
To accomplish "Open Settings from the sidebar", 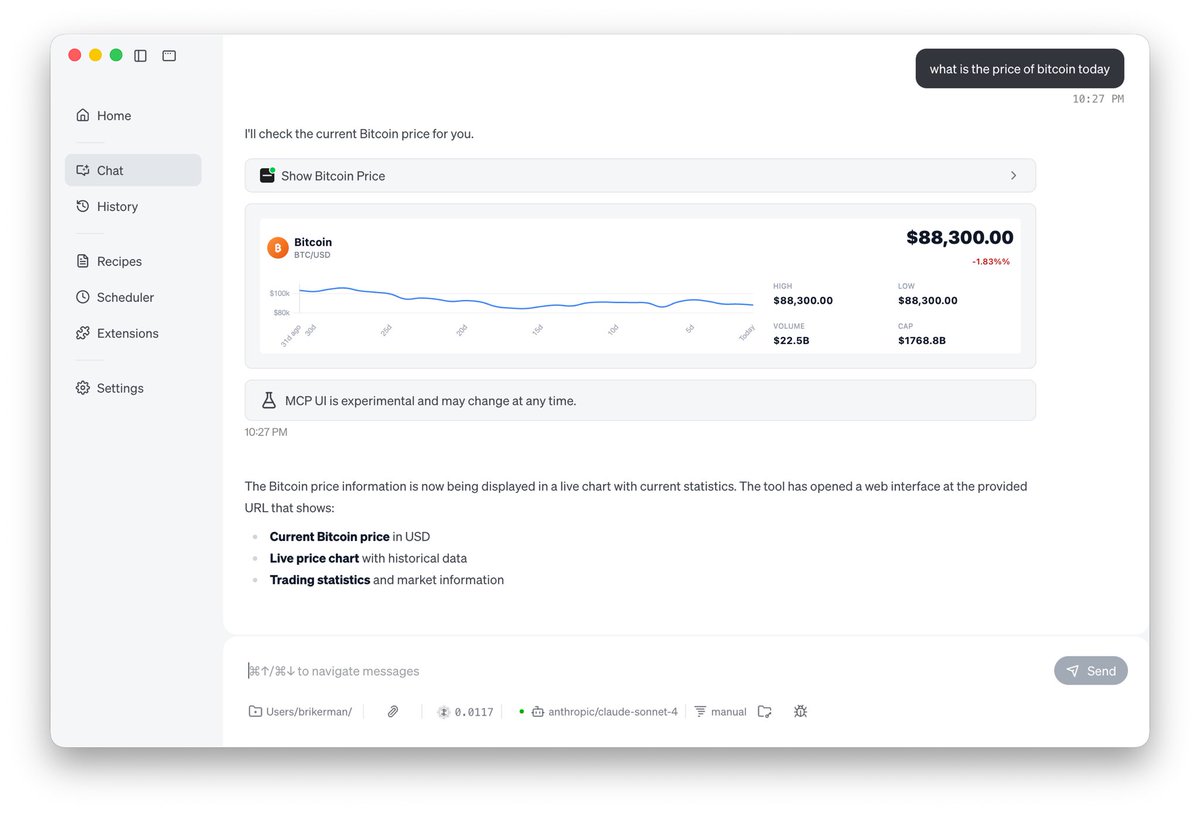I will [x=133, y=388].
